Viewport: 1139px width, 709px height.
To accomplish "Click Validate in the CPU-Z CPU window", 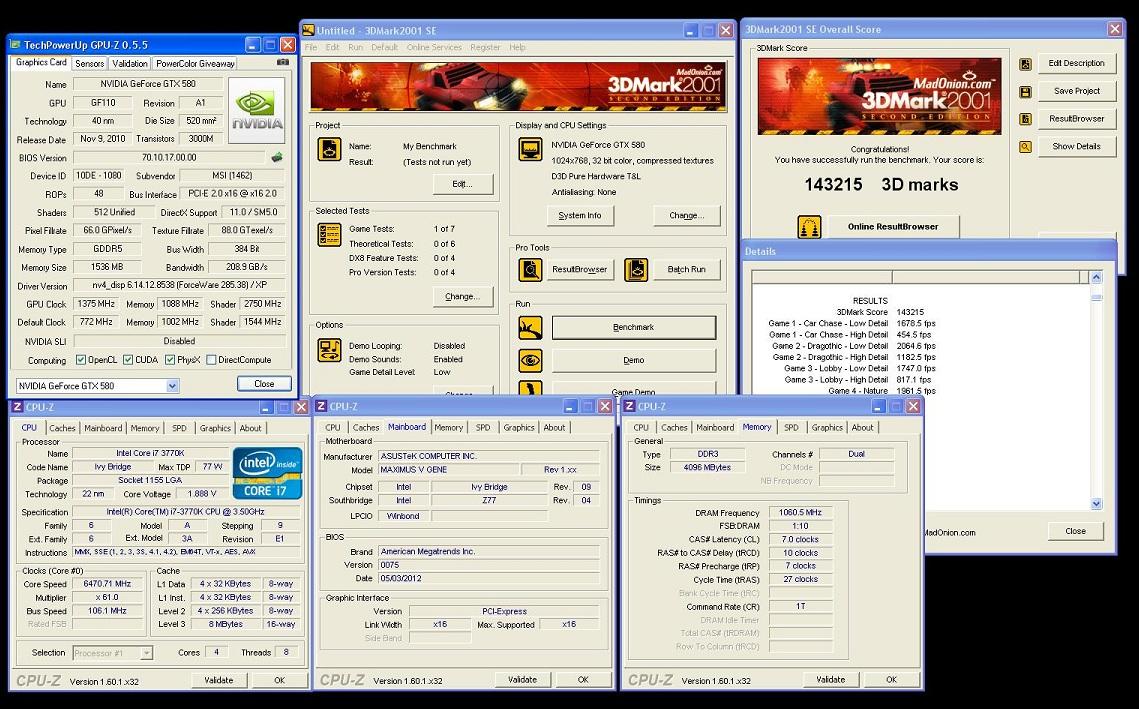I will (x=219, y=680).
